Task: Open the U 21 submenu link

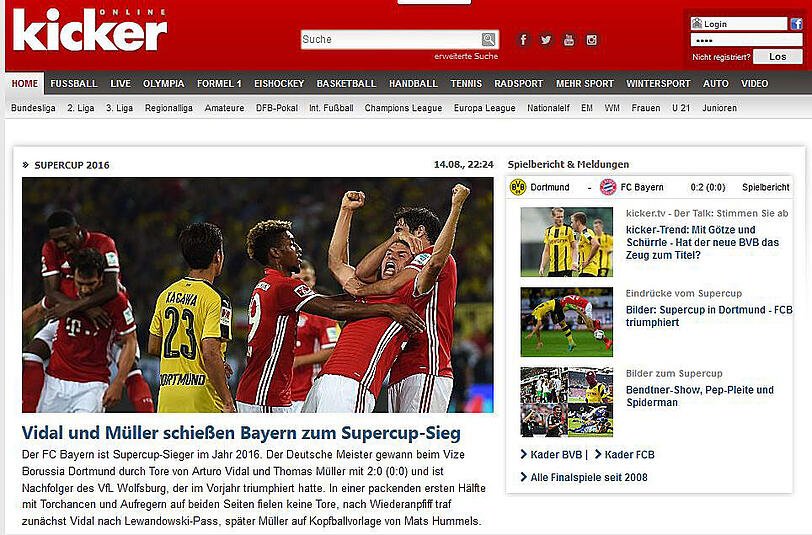Action: pos(681,108)
